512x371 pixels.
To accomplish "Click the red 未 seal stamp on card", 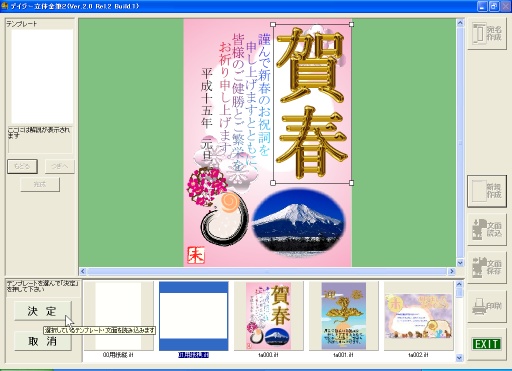I will (x=196, y=255).
